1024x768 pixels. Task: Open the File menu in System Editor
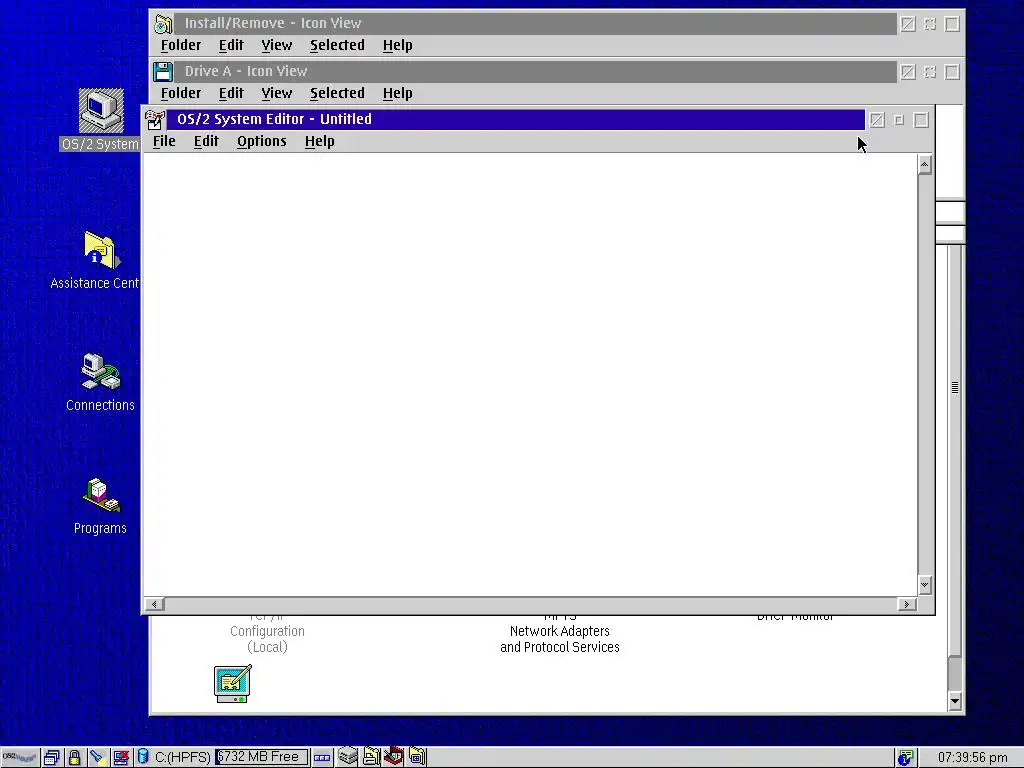[x=164, y=142]
